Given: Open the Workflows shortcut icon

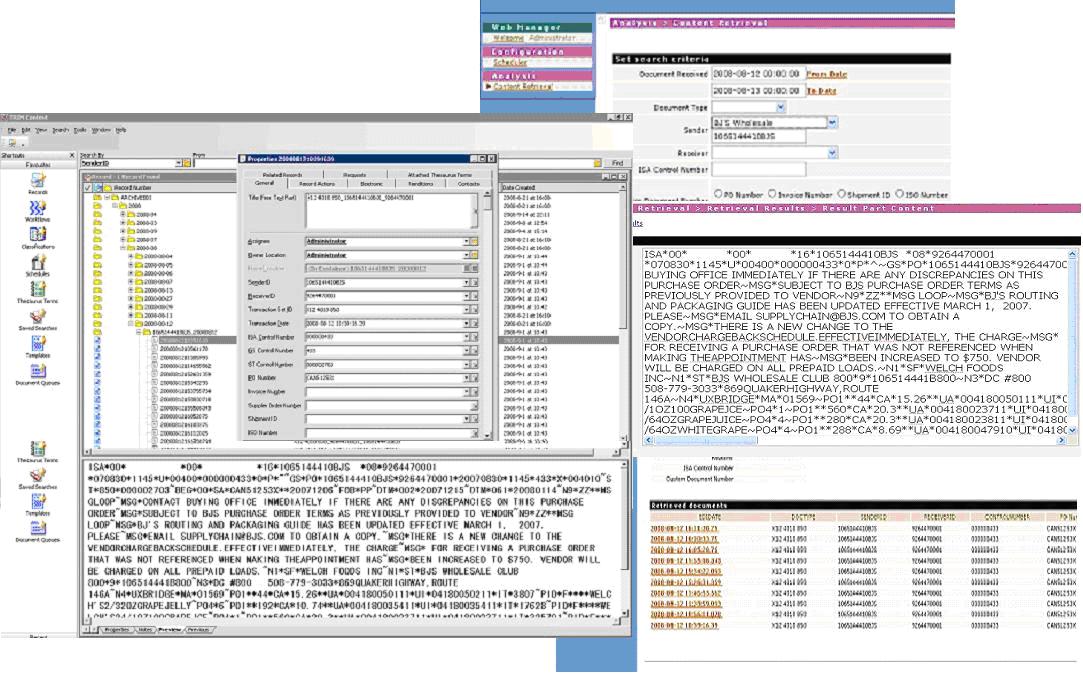Looking at the screenshot, I should point(37,208).
